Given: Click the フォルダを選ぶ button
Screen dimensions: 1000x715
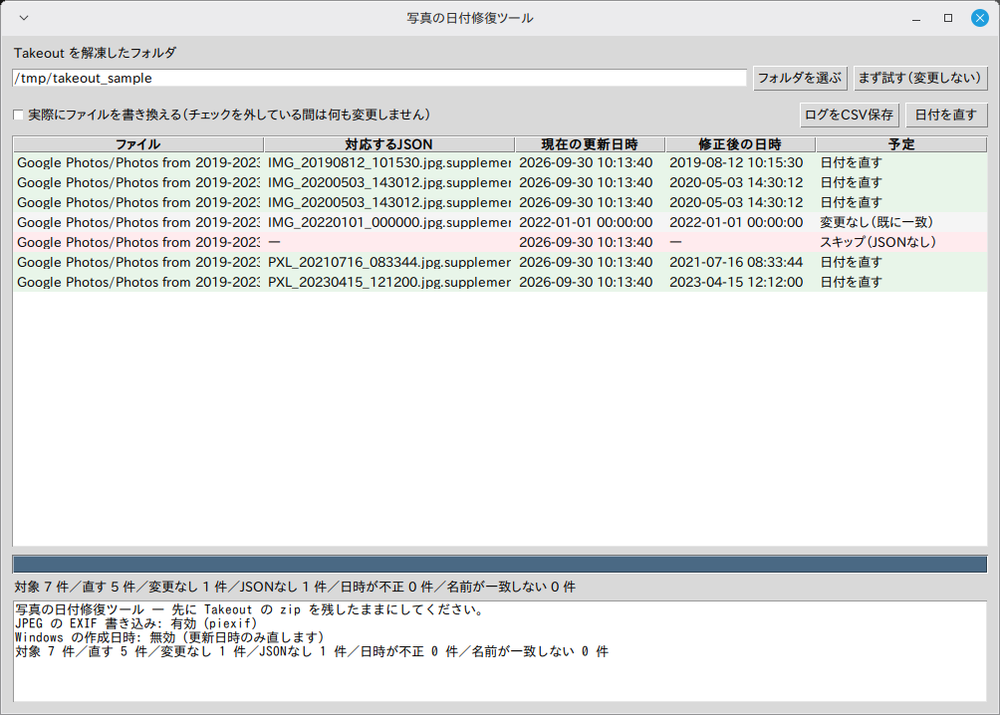Looking at the screenshot, I should [800, 78].
